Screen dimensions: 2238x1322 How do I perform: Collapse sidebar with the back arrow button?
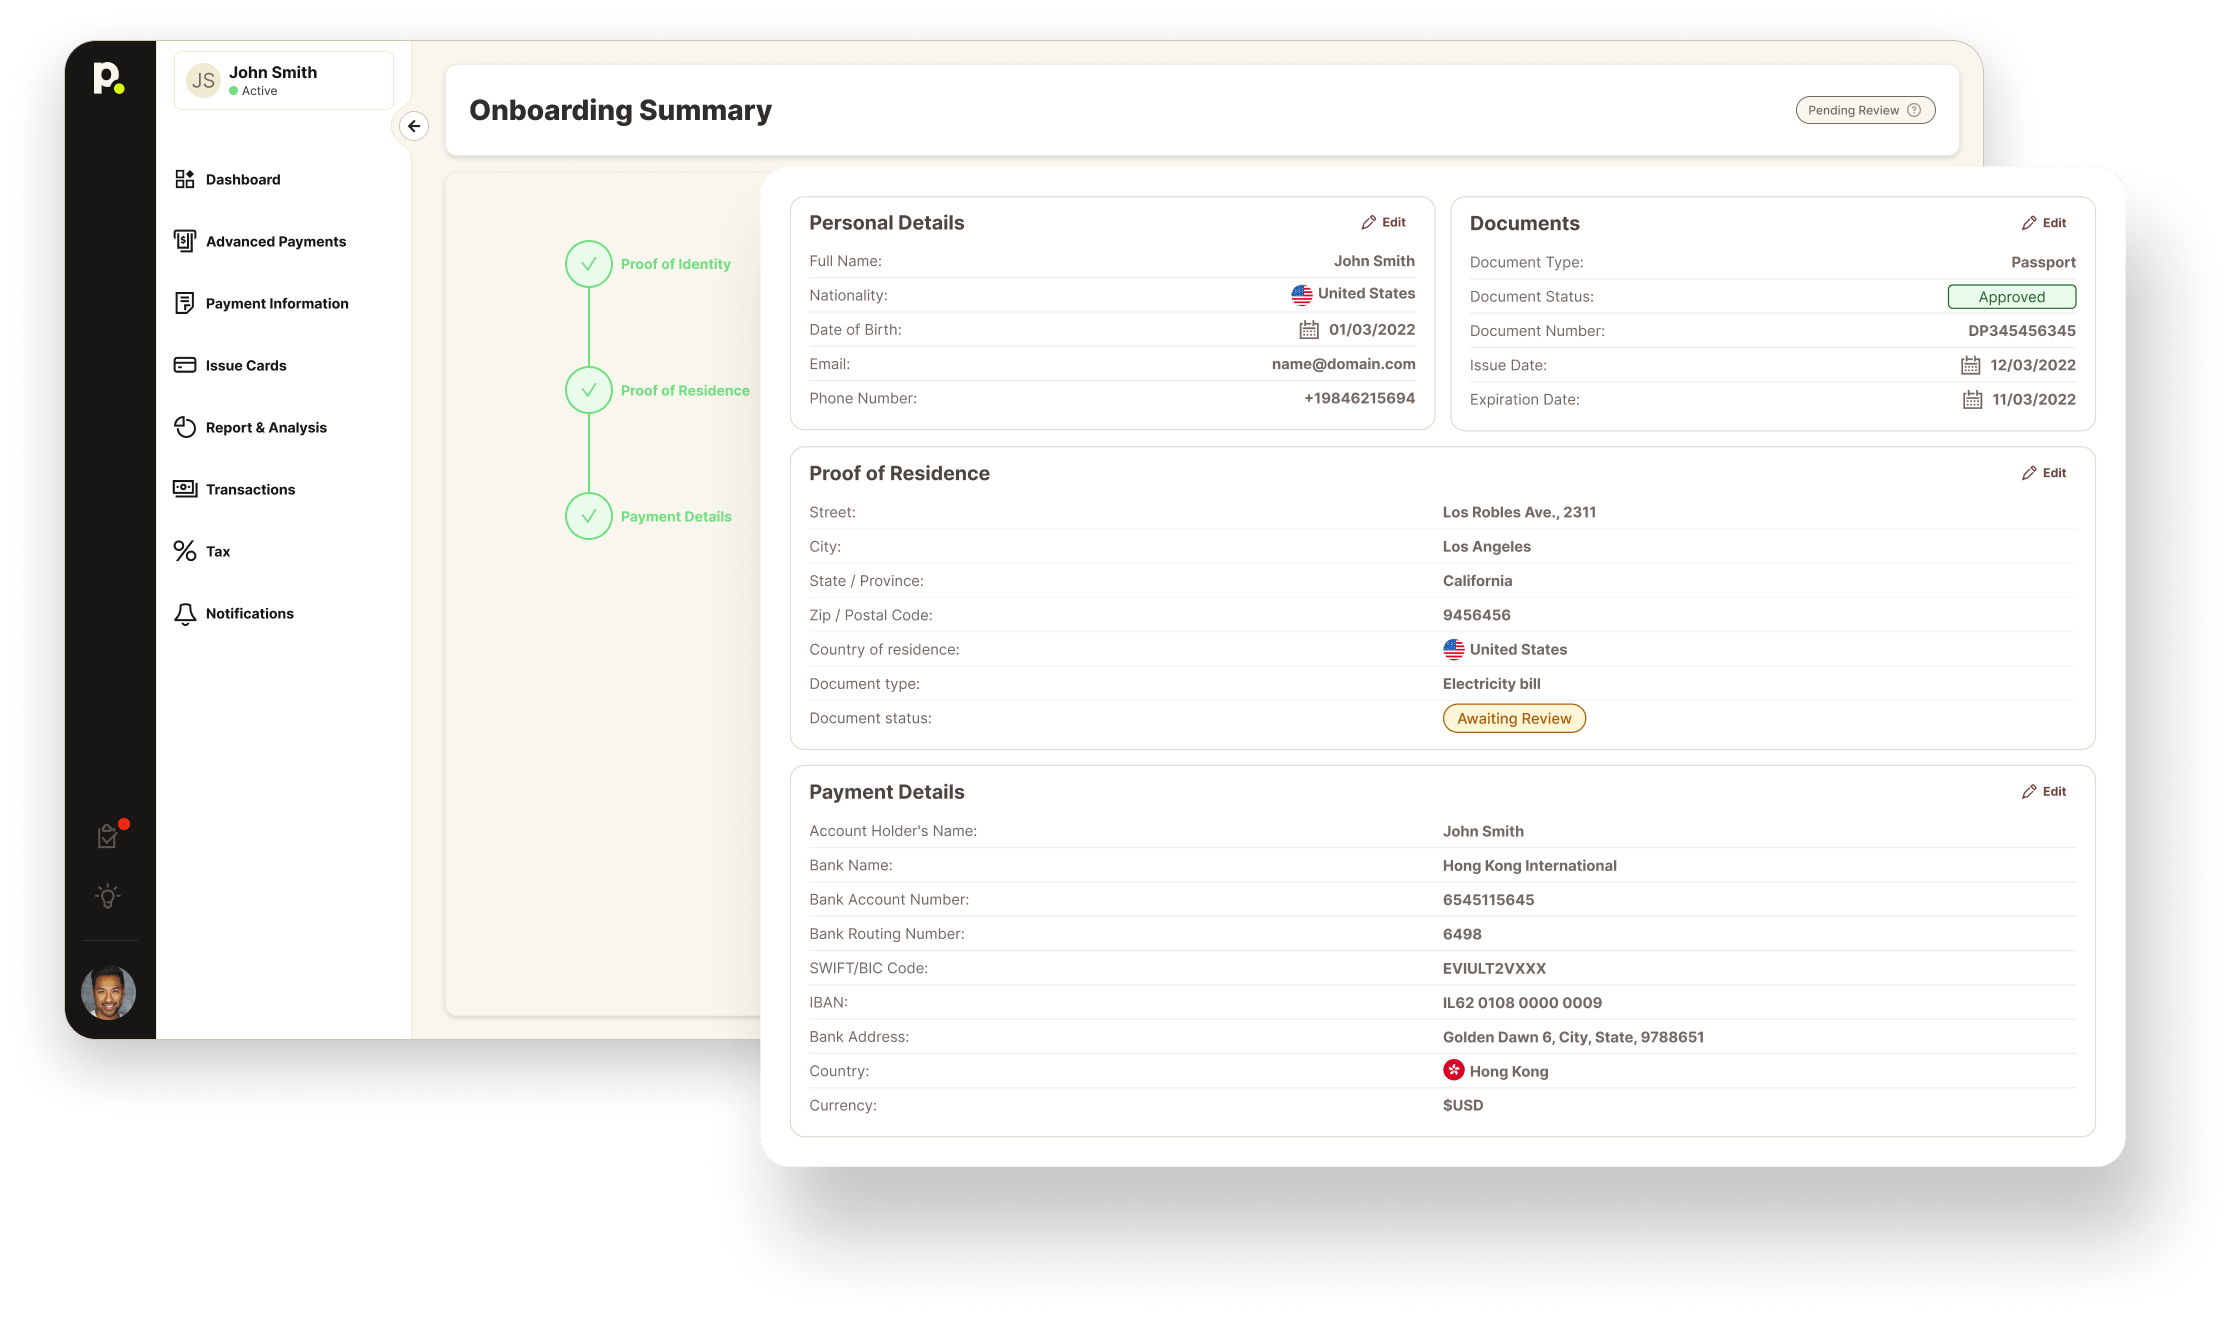(x=414, y=126)
